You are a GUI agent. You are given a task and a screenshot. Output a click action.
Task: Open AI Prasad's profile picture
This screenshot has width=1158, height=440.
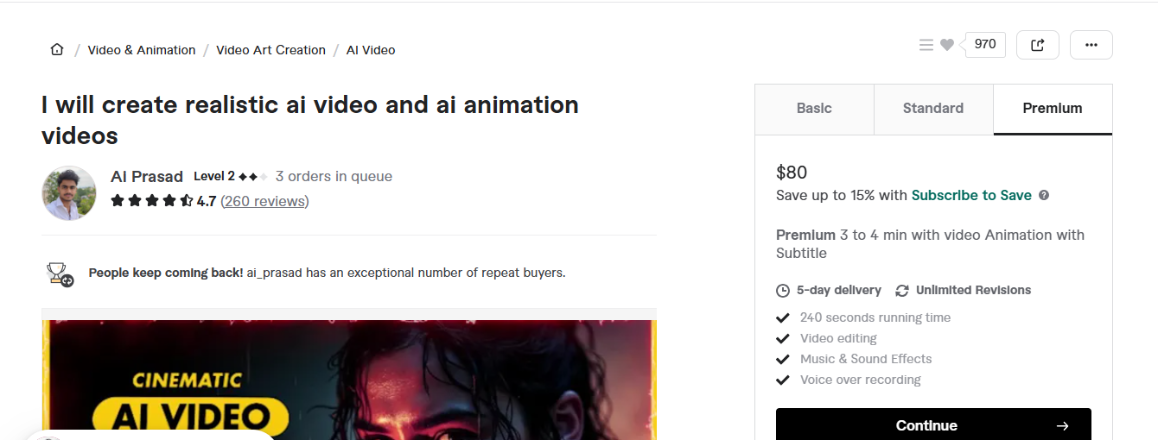pyautogui.click(x=69, y=193)
